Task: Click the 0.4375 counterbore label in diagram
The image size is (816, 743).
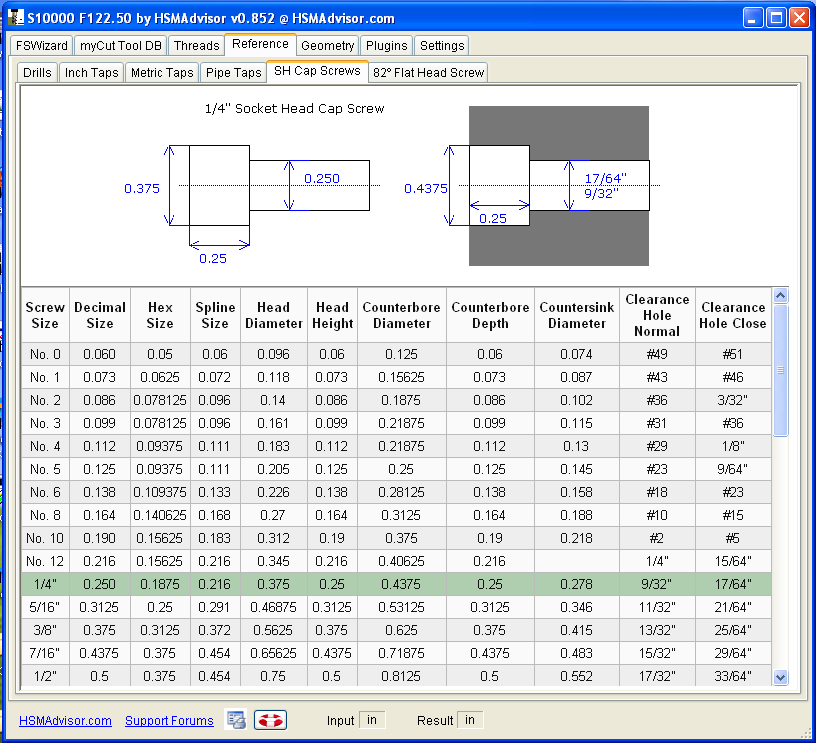Action: 426,188
